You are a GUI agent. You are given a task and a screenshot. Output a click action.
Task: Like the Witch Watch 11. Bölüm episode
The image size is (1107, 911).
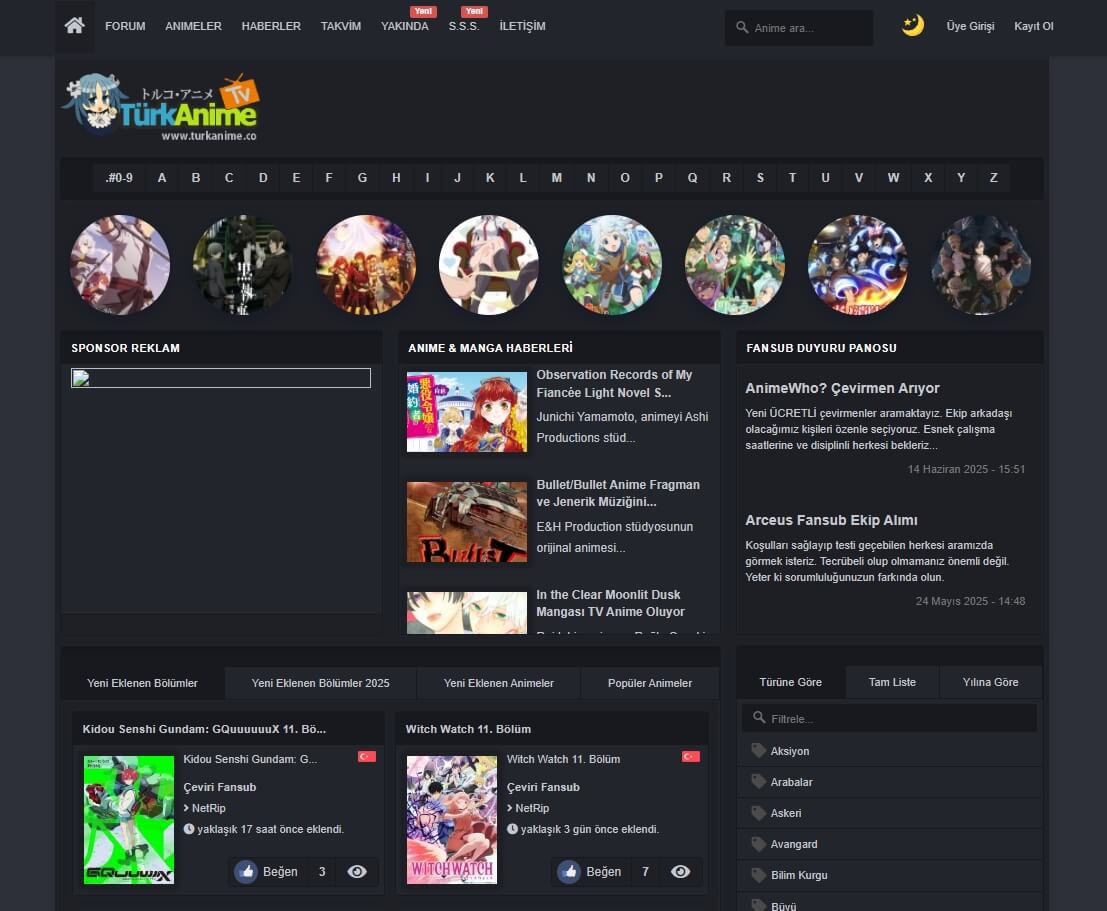pos(594,871)
